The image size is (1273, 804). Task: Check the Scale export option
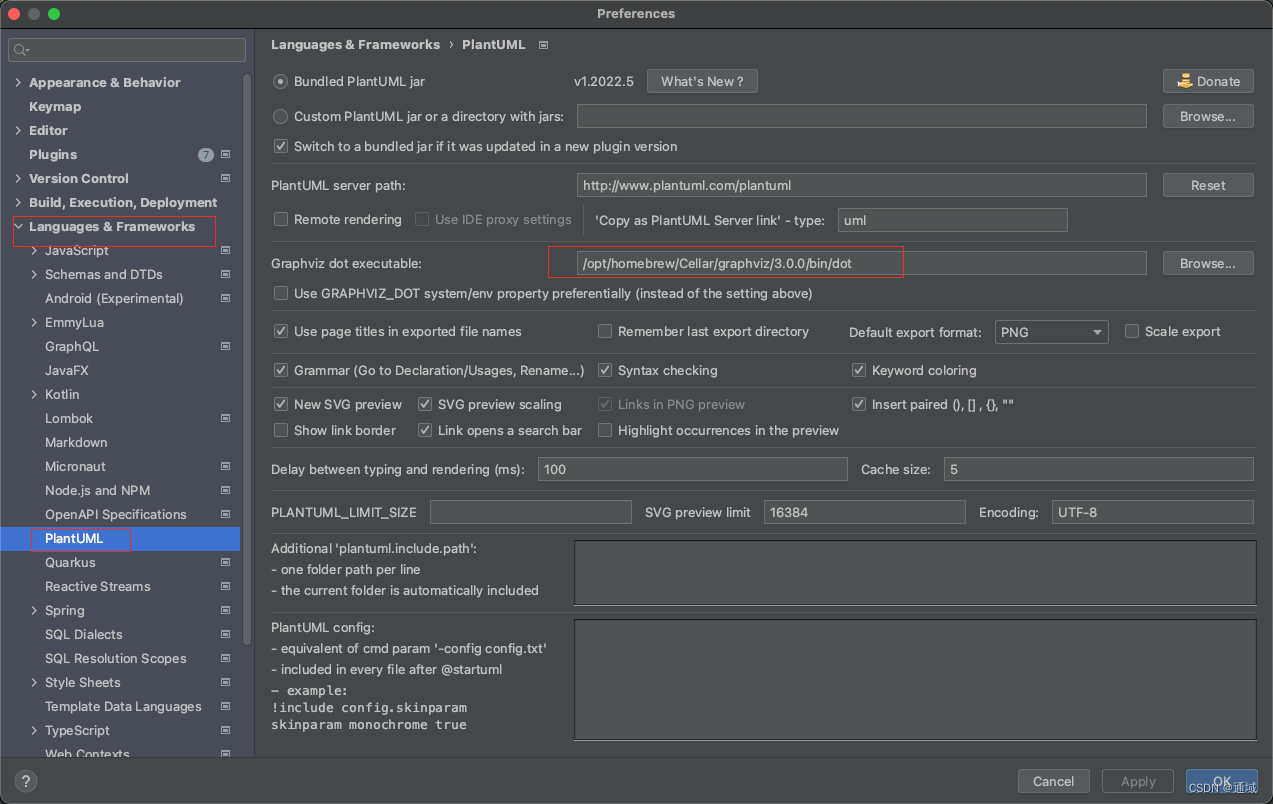pos(1132,331)
